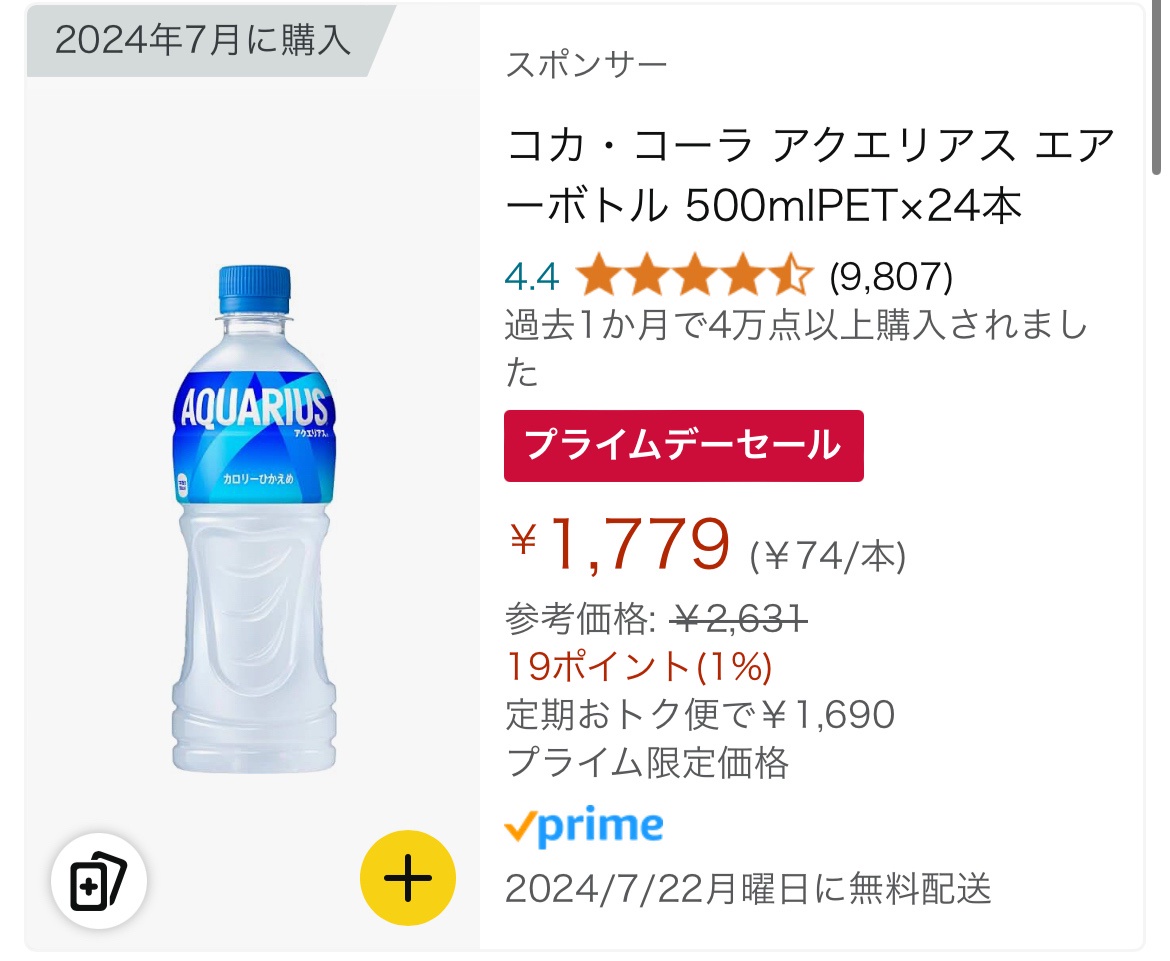The width and height of the screenshot is (1170, 961).
Task: Tap the subscribe-and-save ¥1,690 offer
Action: [700, 714]
